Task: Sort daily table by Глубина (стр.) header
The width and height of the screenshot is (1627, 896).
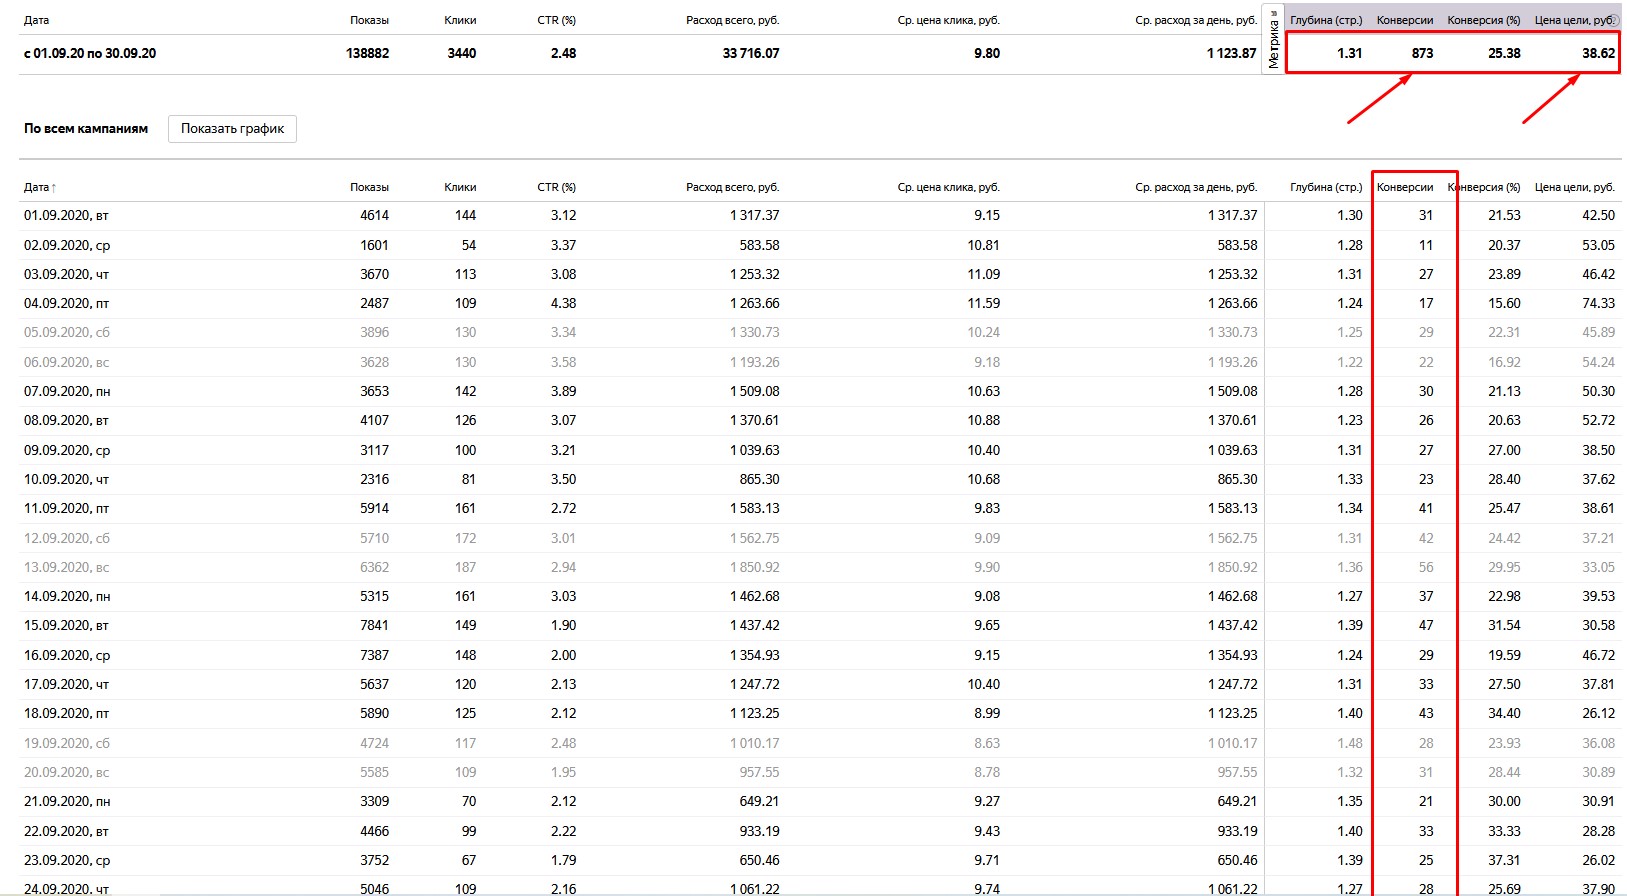Action: [x=1326, y=187]
